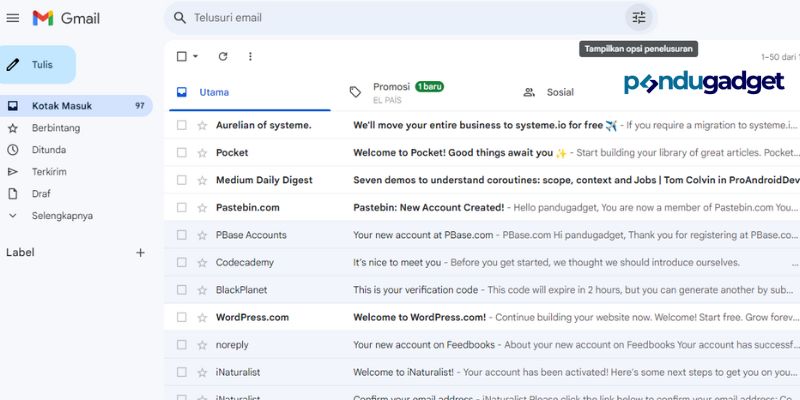Open the main menu hamburger icon
Image resolution: width=800 pixels, height=400 pixels.
click(13, 18)
